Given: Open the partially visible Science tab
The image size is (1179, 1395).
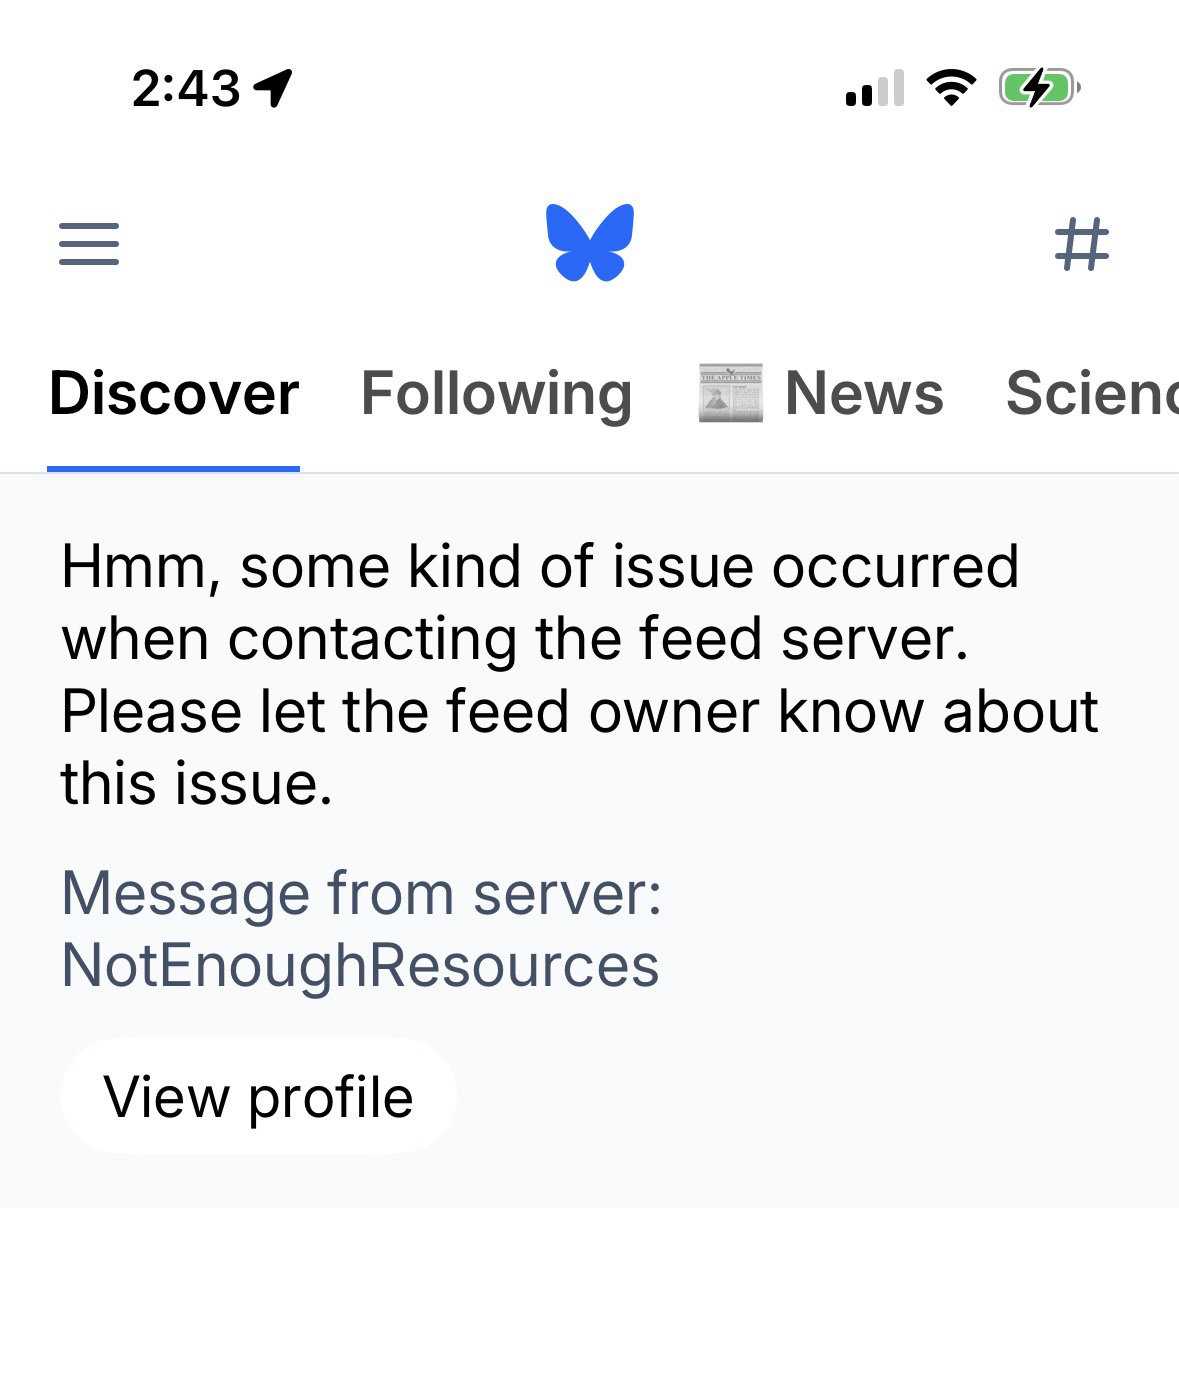Looking at the screenshot, I should 1092,393.
